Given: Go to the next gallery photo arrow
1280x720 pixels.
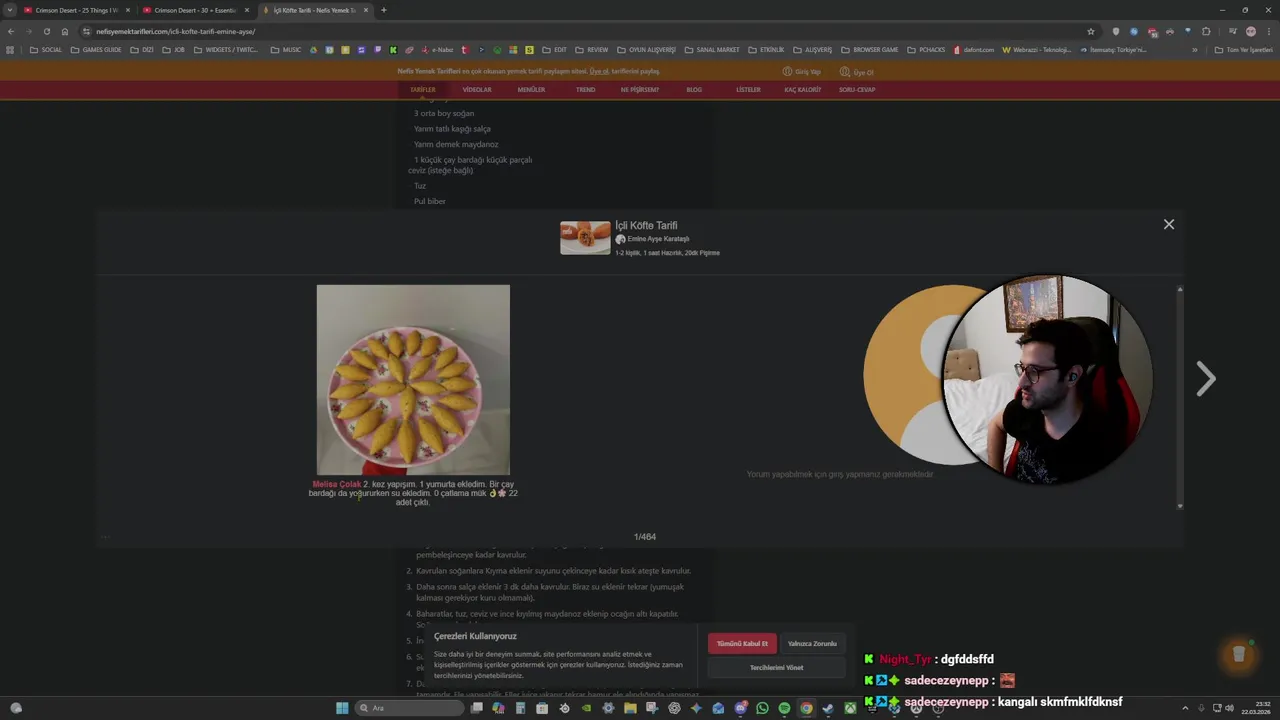Looking at the screenshot, I should tap(1206, 379).
